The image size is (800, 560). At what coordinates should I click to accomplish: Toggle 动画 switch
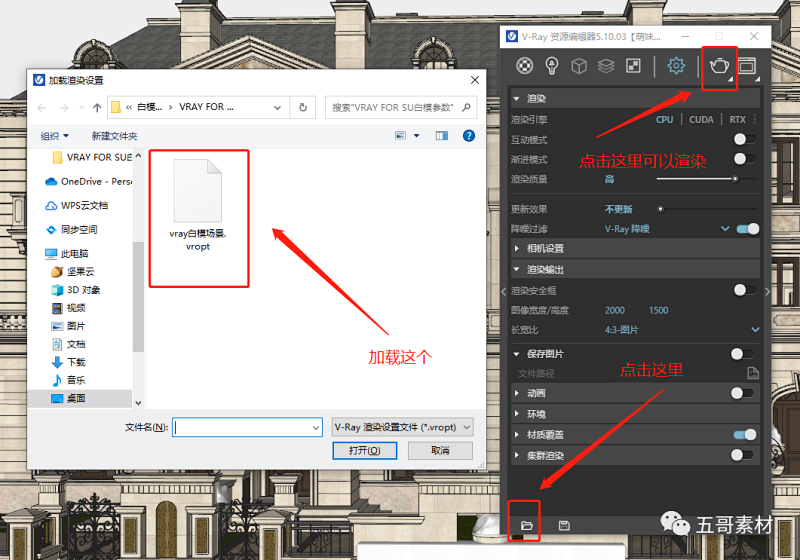click(x=742, y=393)
